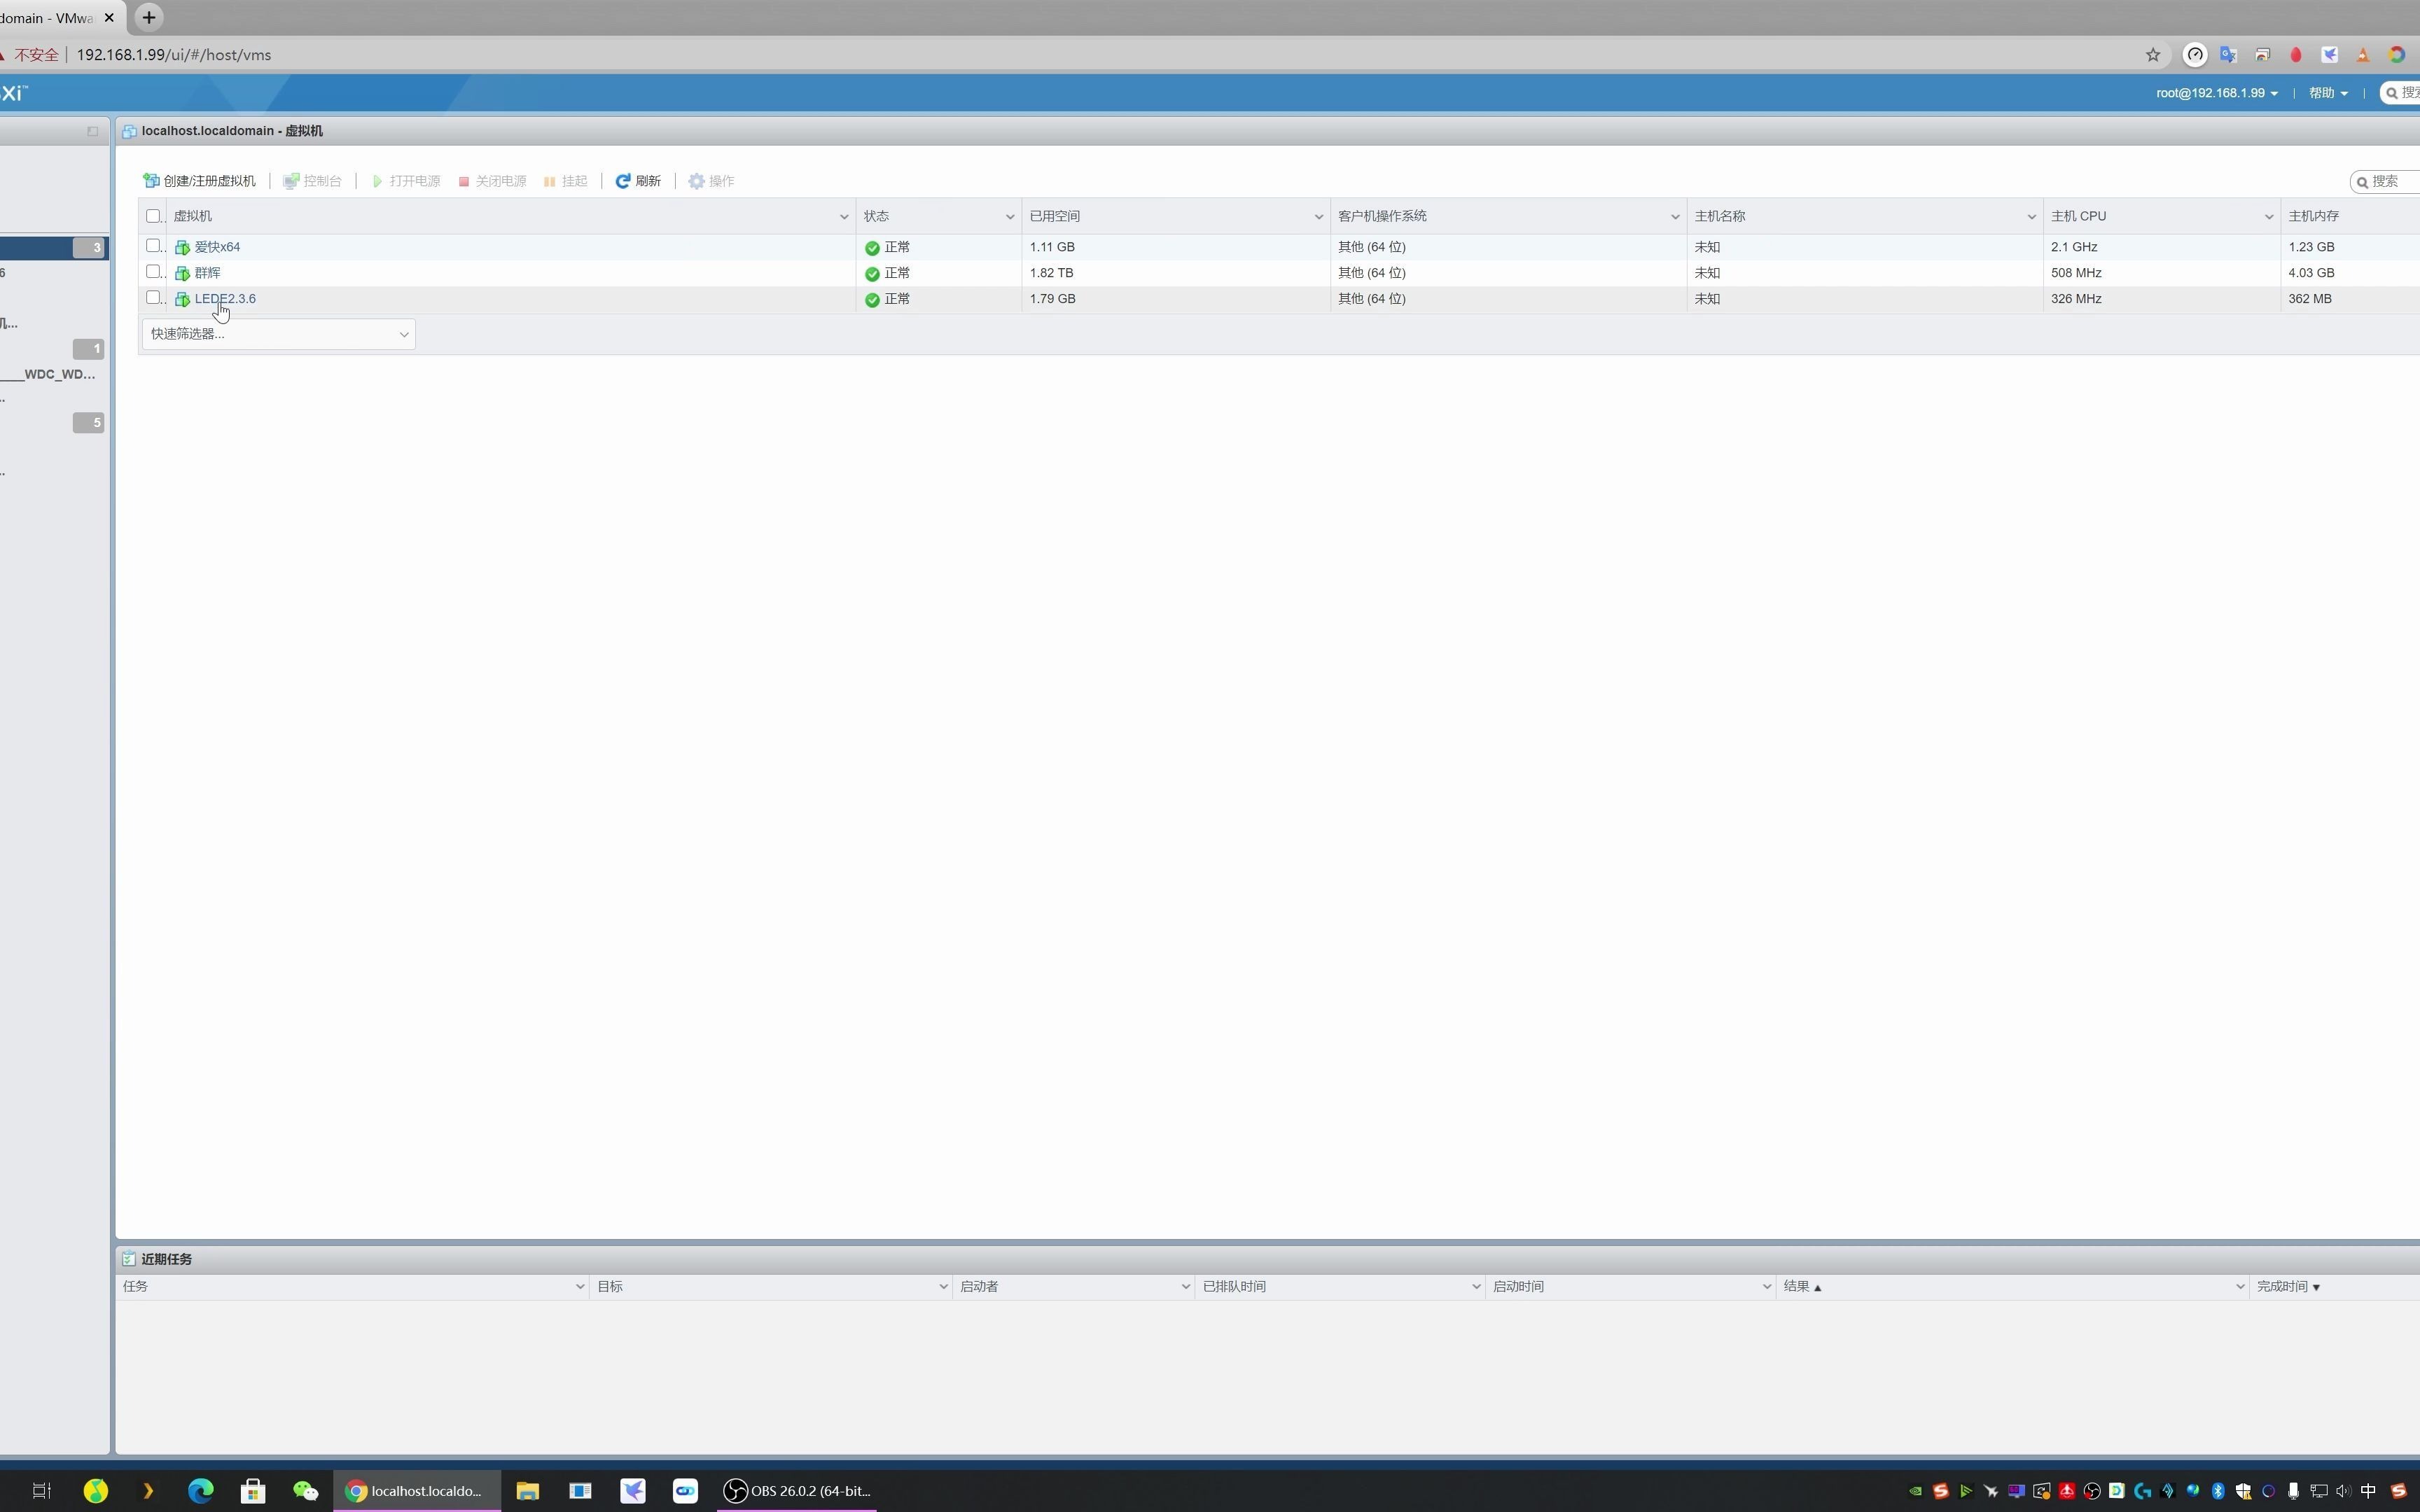Click the 爱快x64 virtual machine icon
This screenshot has width=2420, height=1512.
pyautogui.click(x=182, y=247)
